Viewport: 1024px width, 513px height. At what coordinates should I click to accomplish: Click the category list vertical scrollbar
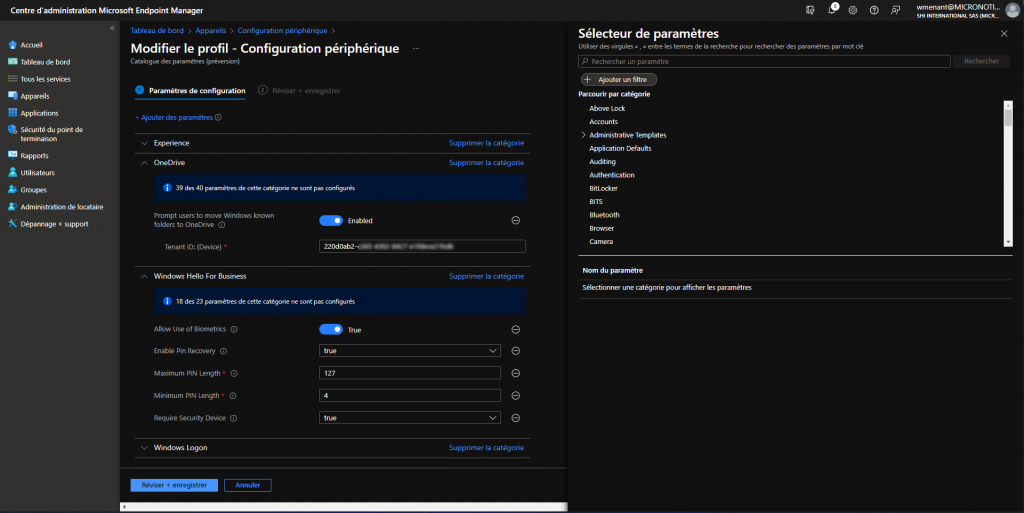tap(1008, 174)
